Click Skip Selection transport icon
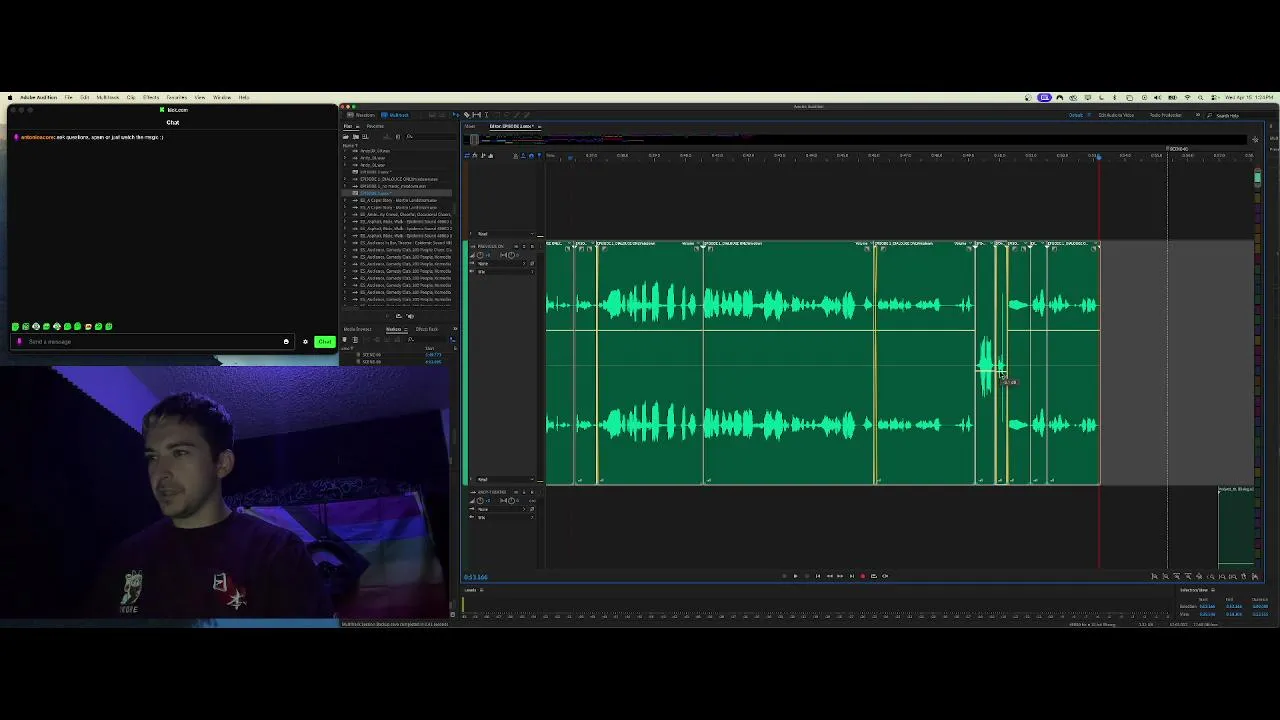 click(x=885, y=576)
